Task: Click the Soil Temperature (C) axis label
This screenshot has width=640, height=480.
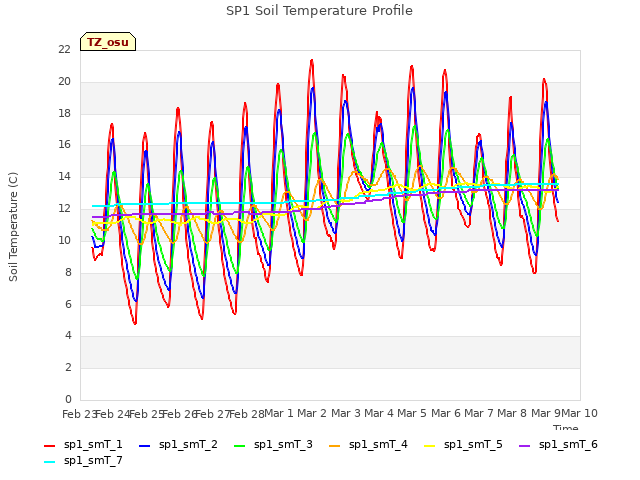Action: (x=13, y=227)
